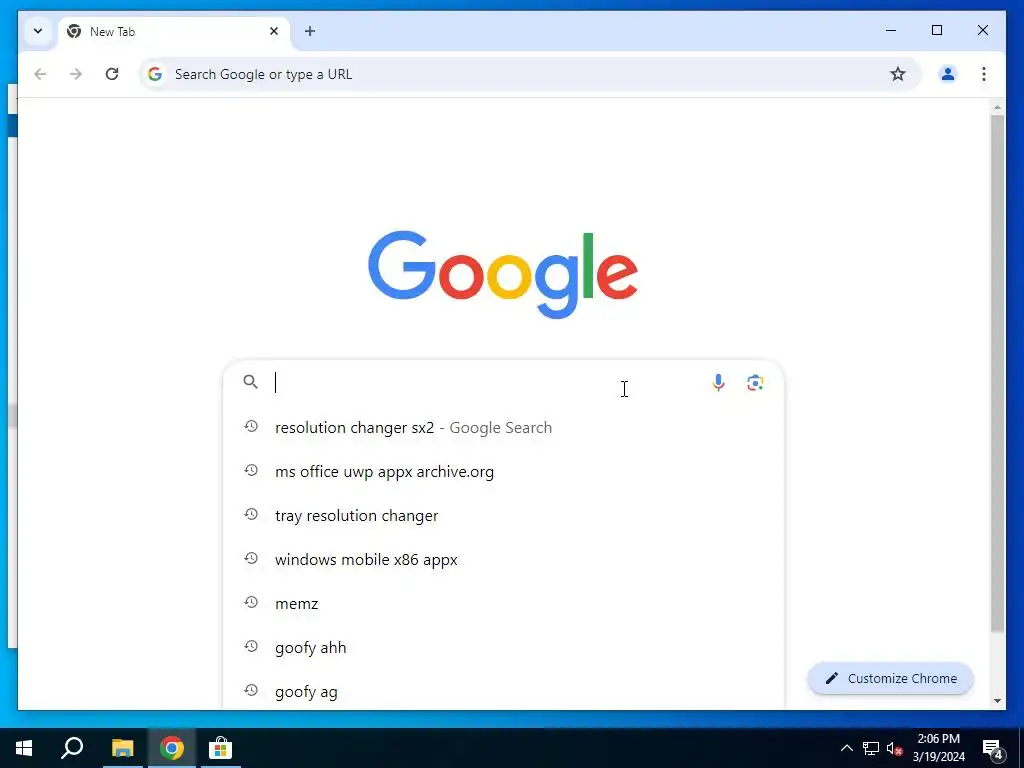The image size is (1024, 768).
Task: Bookmark this tab with the star icon
Action: click(x=898, y=74)
